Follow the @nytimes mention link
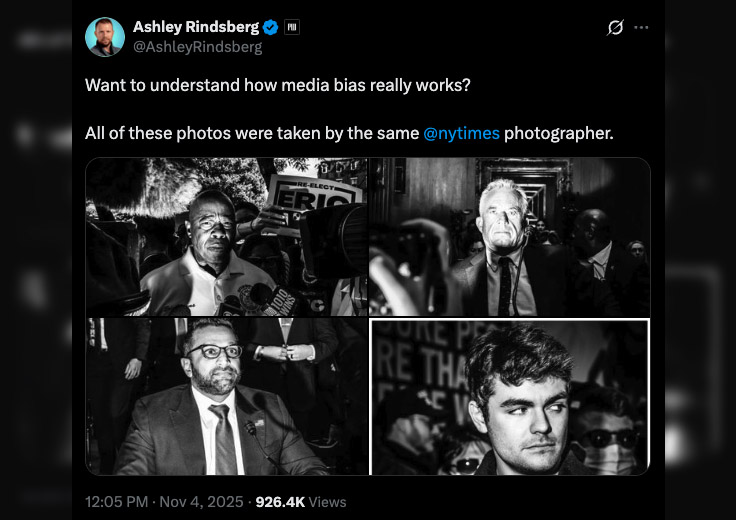Image resolution: width=736 pixels, height=520 pixels. (461, 133)
